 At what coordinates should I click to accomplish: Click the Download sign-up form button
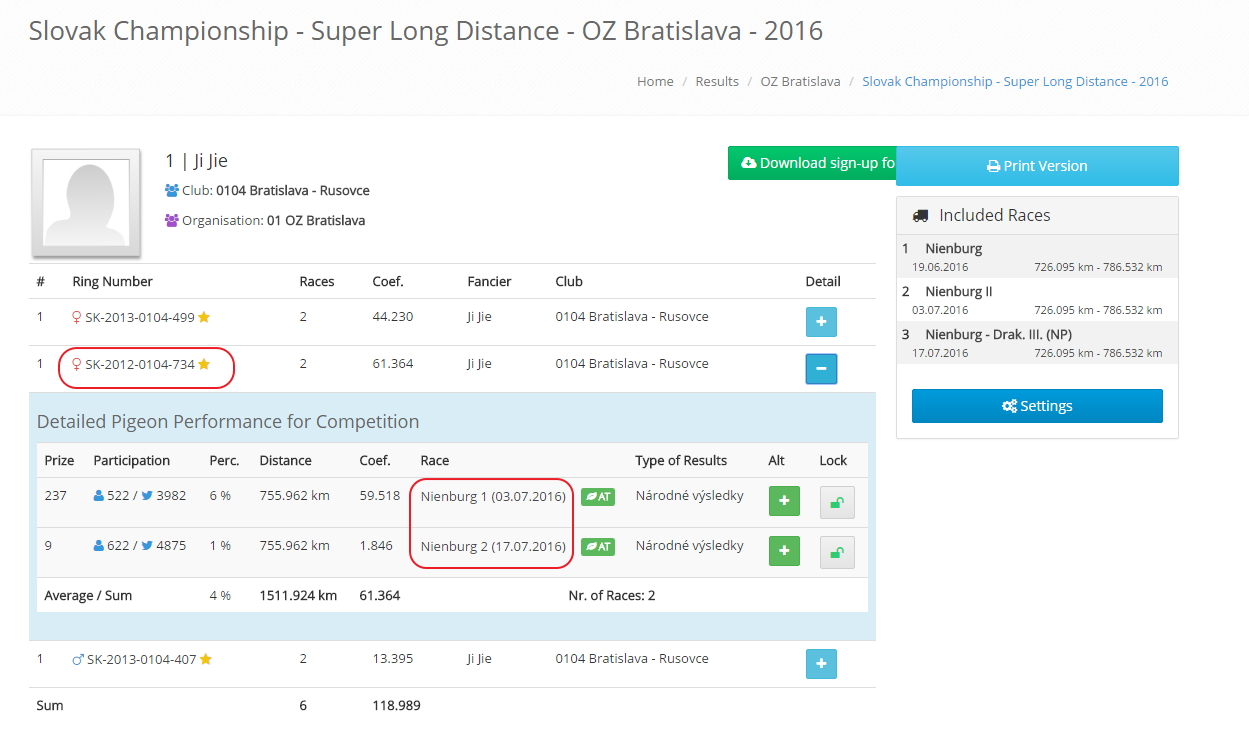811,163
